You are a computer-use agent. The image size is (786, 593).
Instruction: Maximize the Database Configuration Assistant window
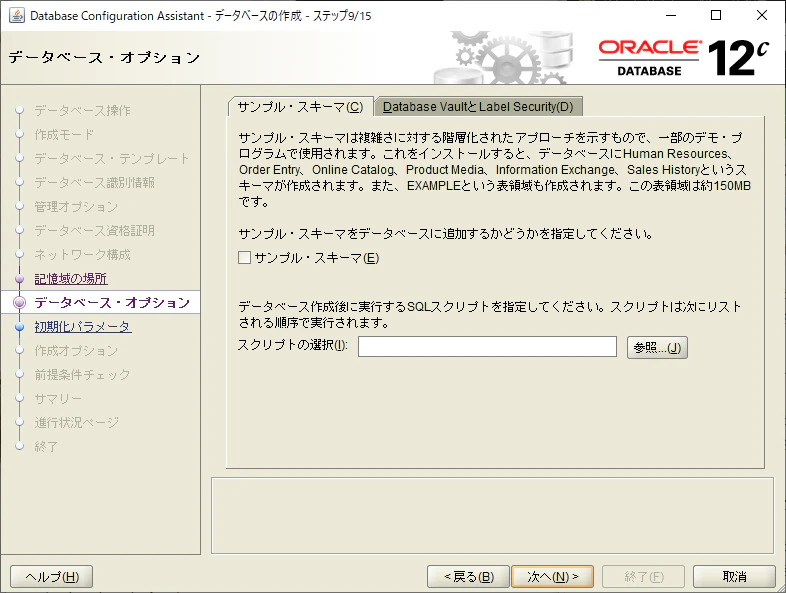716,16
